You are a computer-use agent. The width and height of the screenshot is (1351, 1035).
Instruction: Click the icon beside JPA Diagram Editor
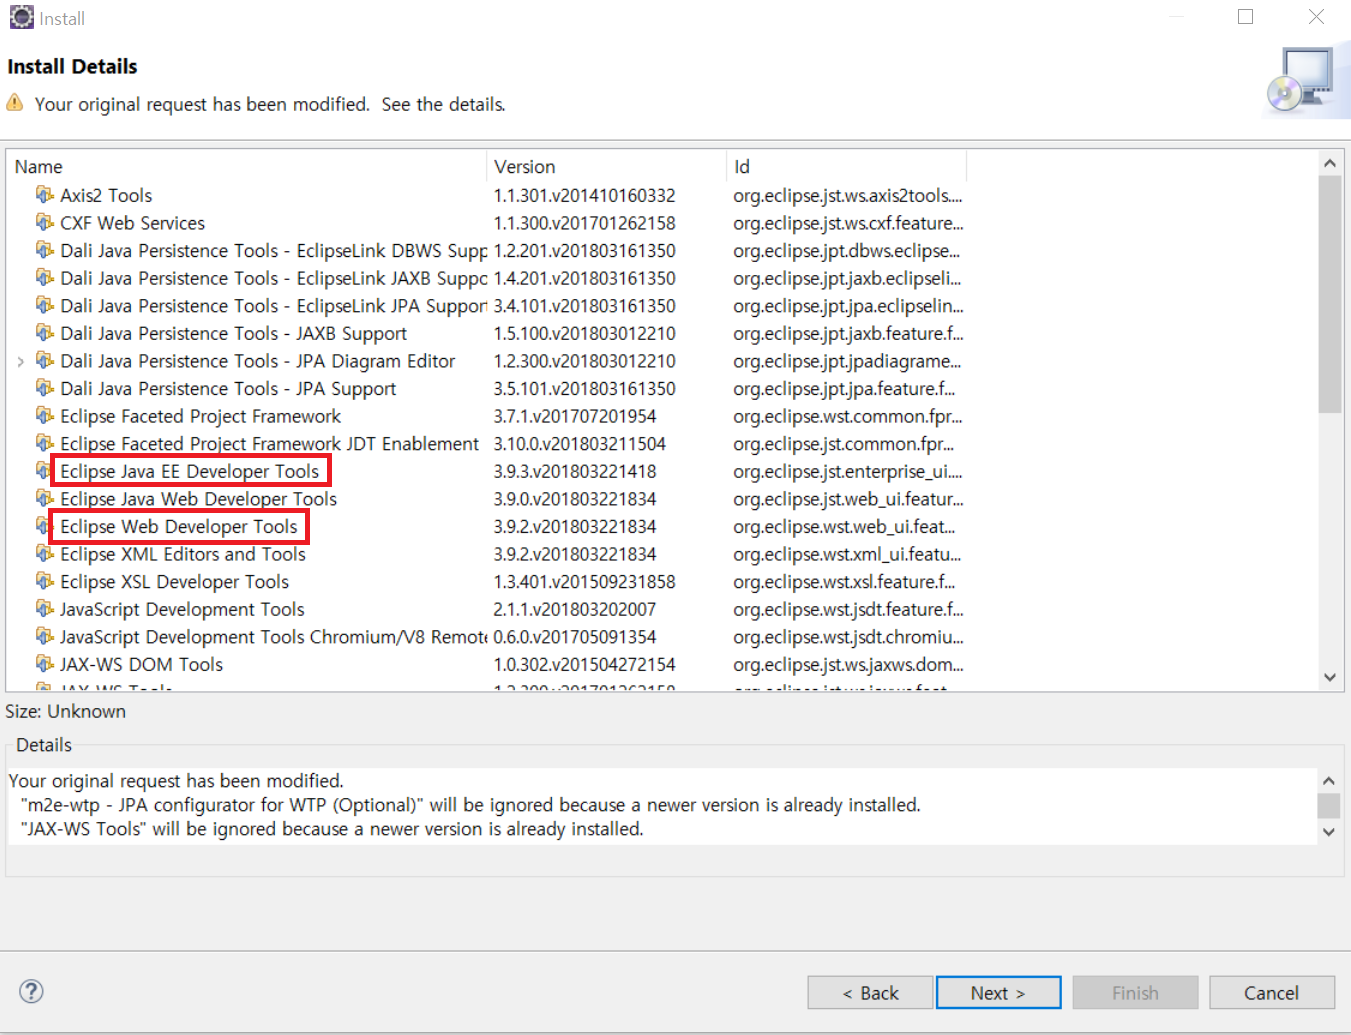(45, 360)
